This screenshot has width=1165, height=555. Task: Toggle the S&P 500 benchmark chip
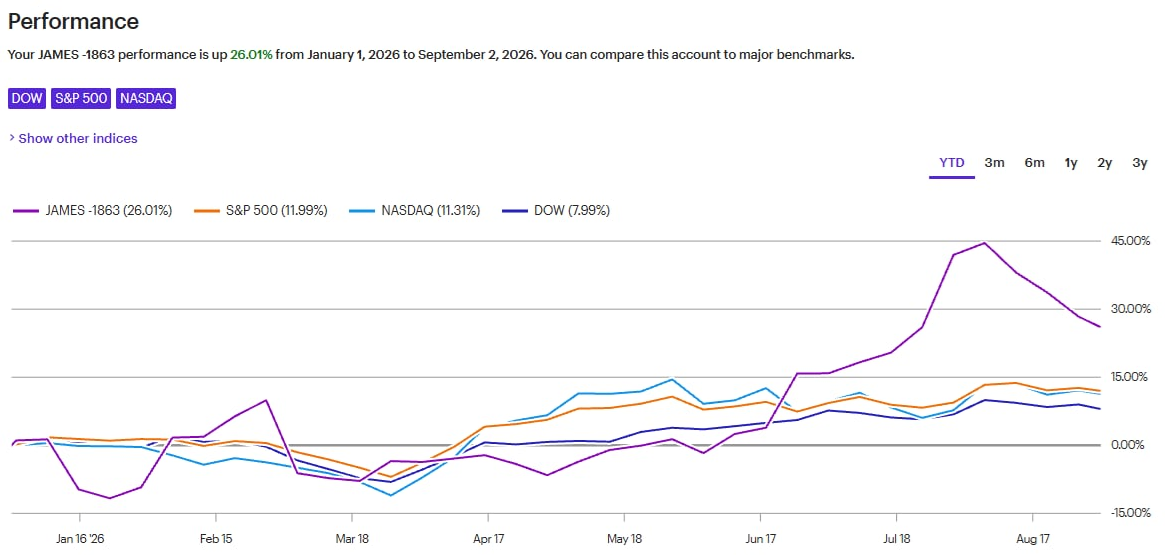[x=82, y=98]
